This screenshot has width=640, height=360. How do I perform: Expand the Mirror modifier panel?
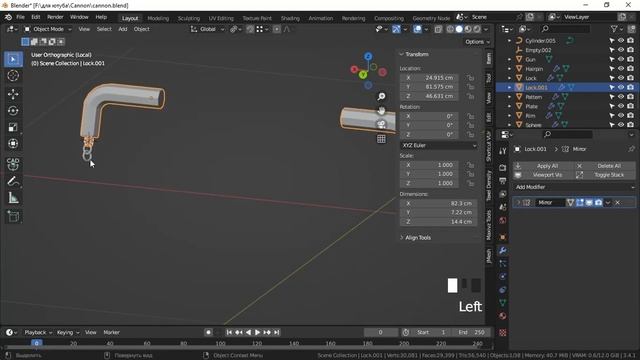pos(518,202)
